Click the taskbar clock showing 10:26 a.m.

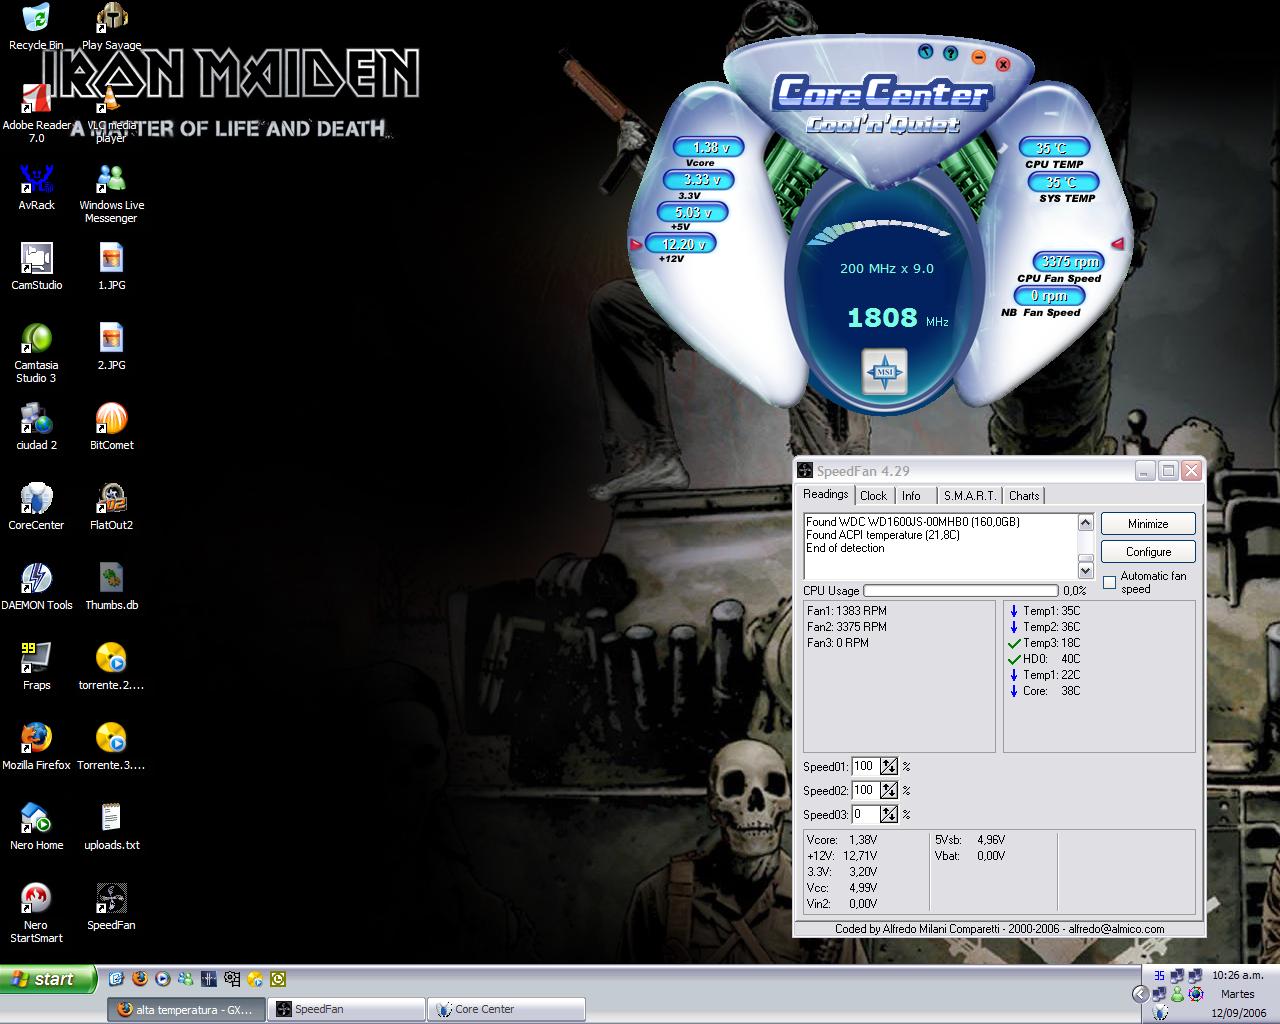click(1238, 975)
